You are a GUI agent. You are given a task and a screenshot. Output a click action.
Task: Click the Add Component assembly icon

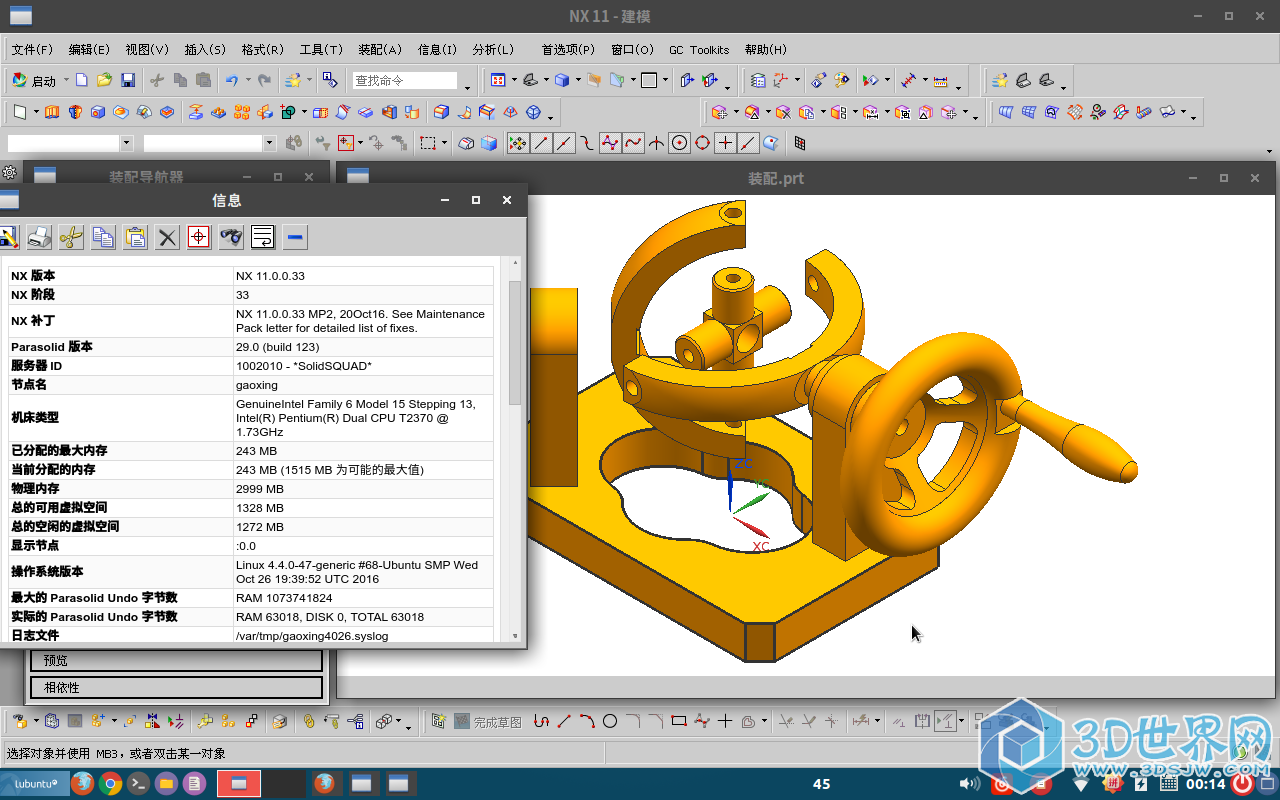coord(96,720)
